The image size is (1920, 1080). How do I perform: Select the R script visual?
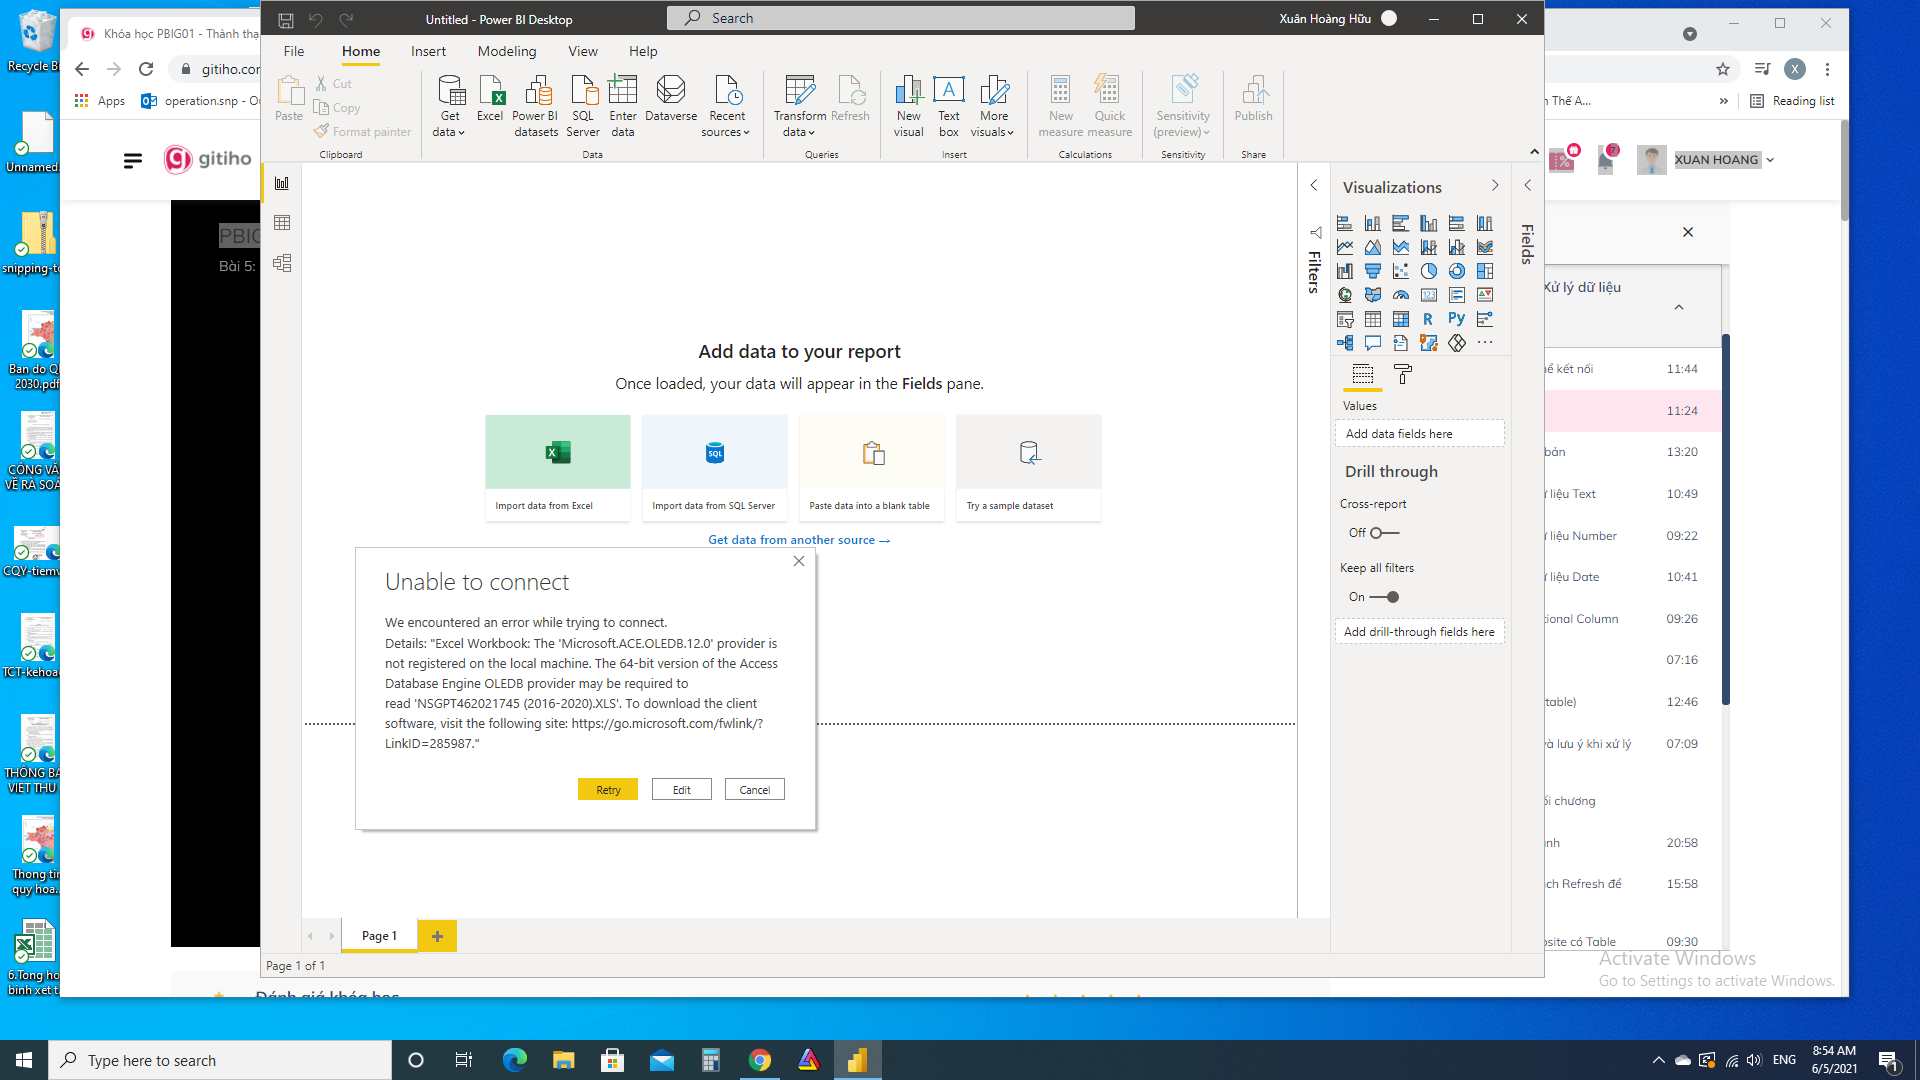(1428, 319)
